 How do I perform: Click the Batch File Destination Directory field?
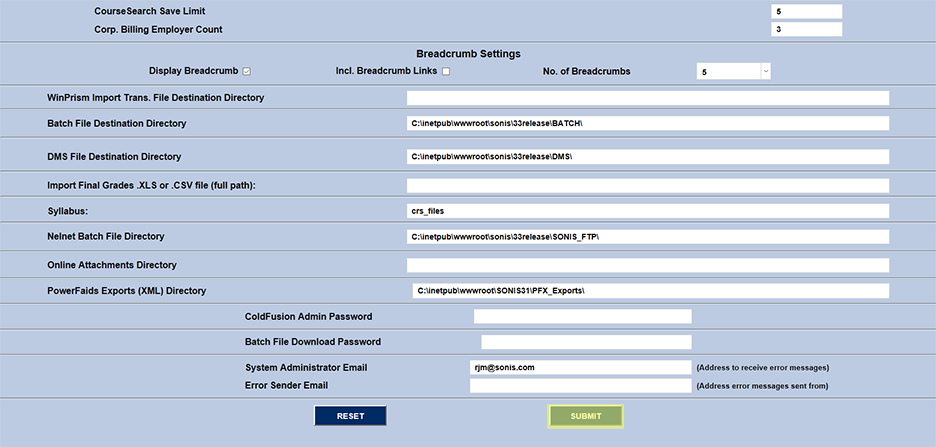[647, 123]
